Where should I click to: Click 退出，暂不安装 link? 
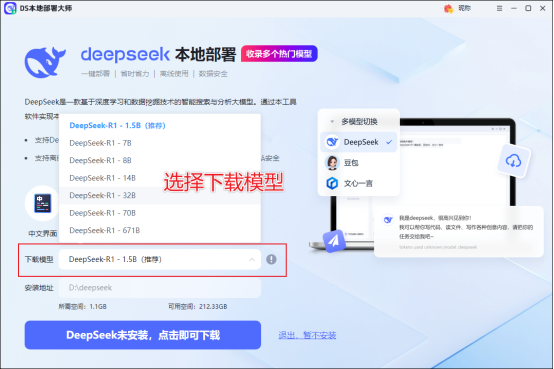[x=307, y=335]
